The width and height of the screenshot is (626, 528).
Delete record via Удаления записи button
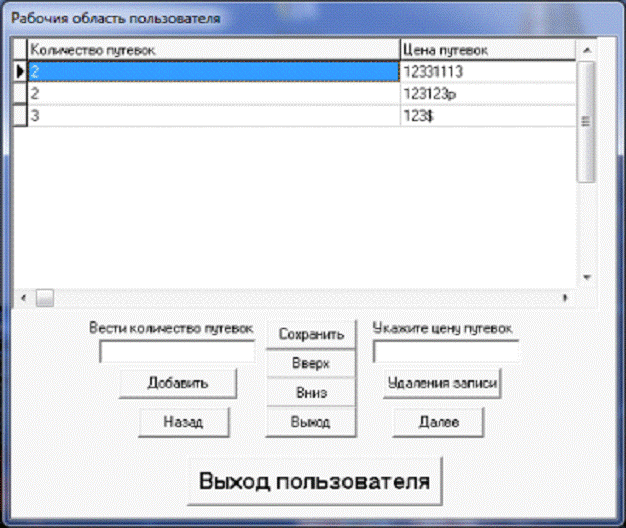(442, 383)
